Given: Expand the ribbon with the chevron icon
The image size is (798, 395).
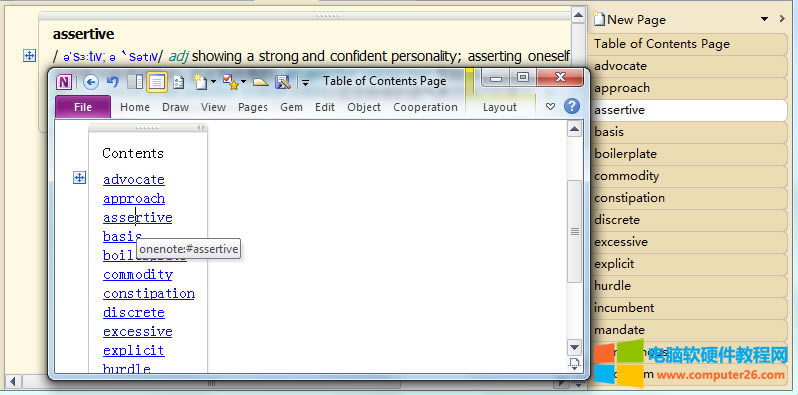Looking at the screenshot, I should point(550,106).
